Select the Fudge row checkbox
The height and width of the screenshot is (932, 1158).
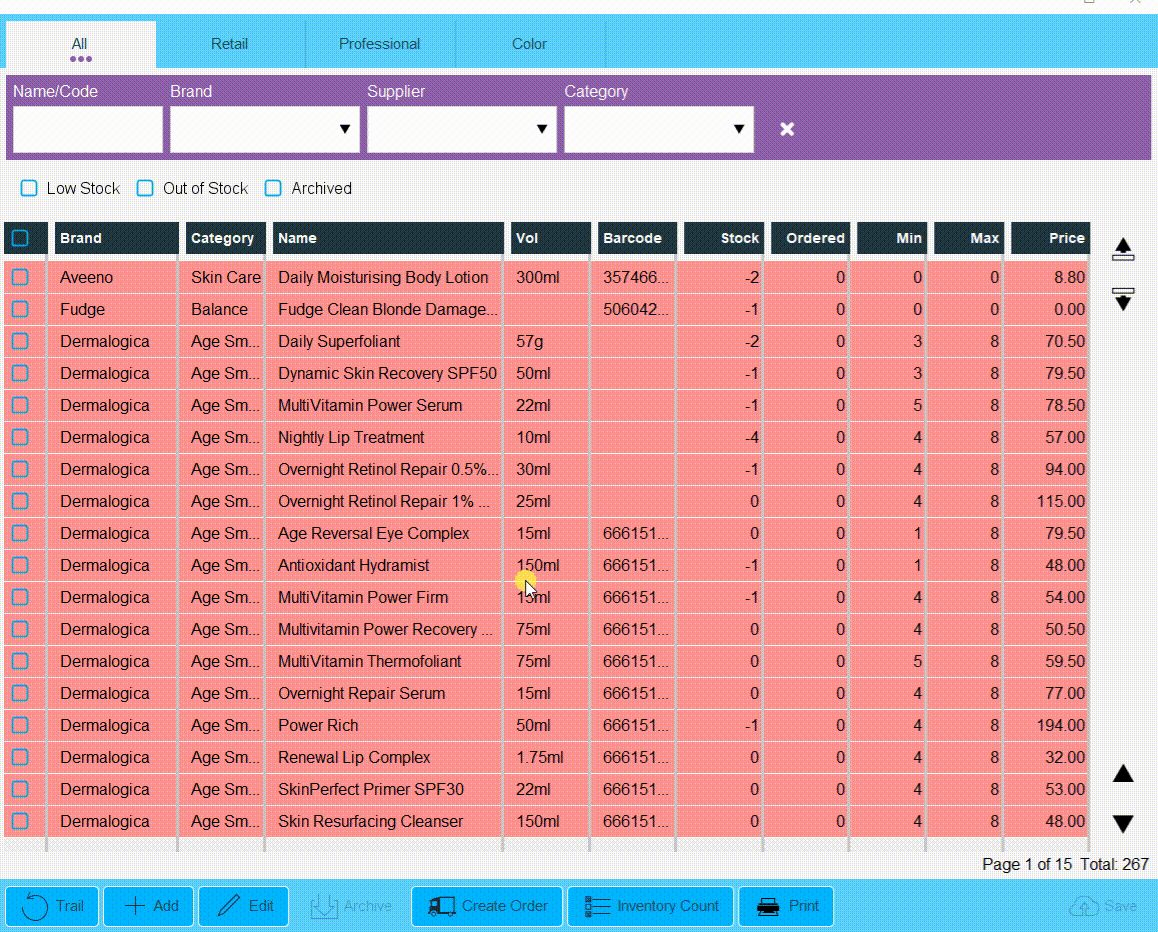coord(20,309)
